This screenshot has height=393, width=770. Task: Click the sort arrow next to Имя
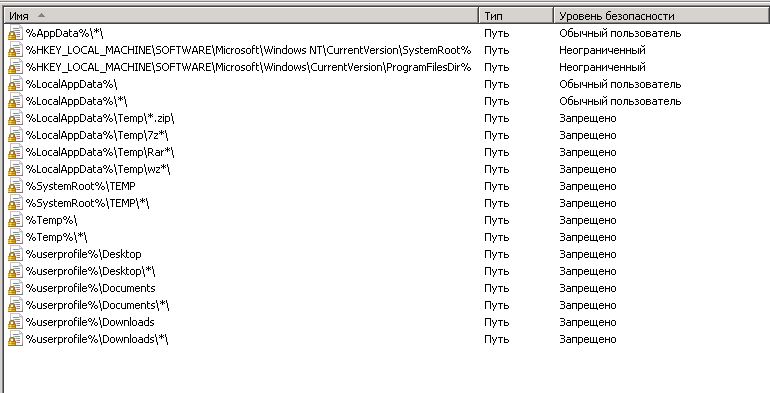click(41, 15)
